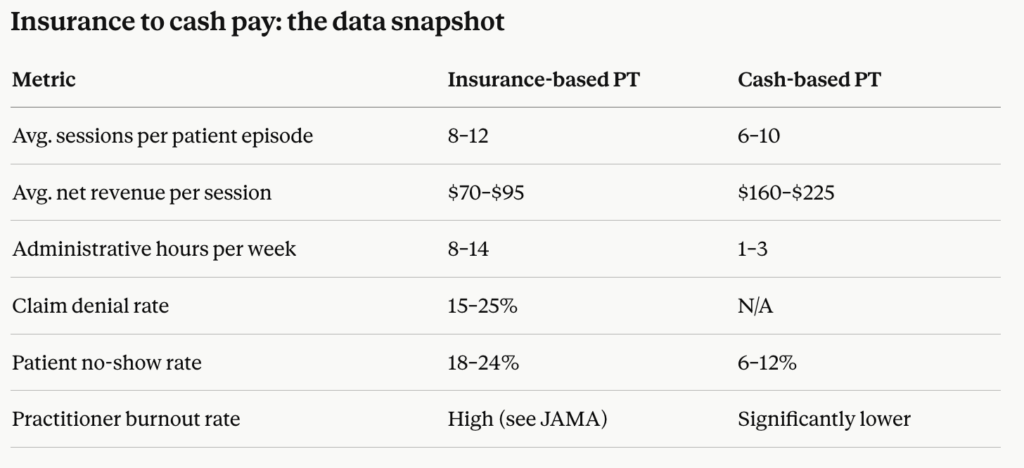
Task: Click the $160–$225 revenue cell
Action: click(x=786, y=193)
